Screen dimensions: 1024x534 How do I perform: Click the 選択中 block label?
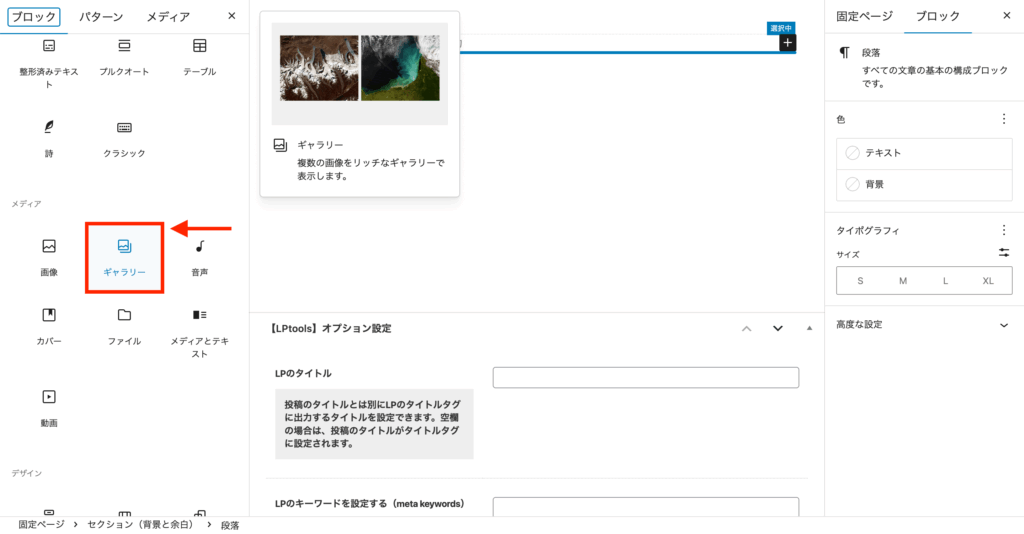[781, 28]
